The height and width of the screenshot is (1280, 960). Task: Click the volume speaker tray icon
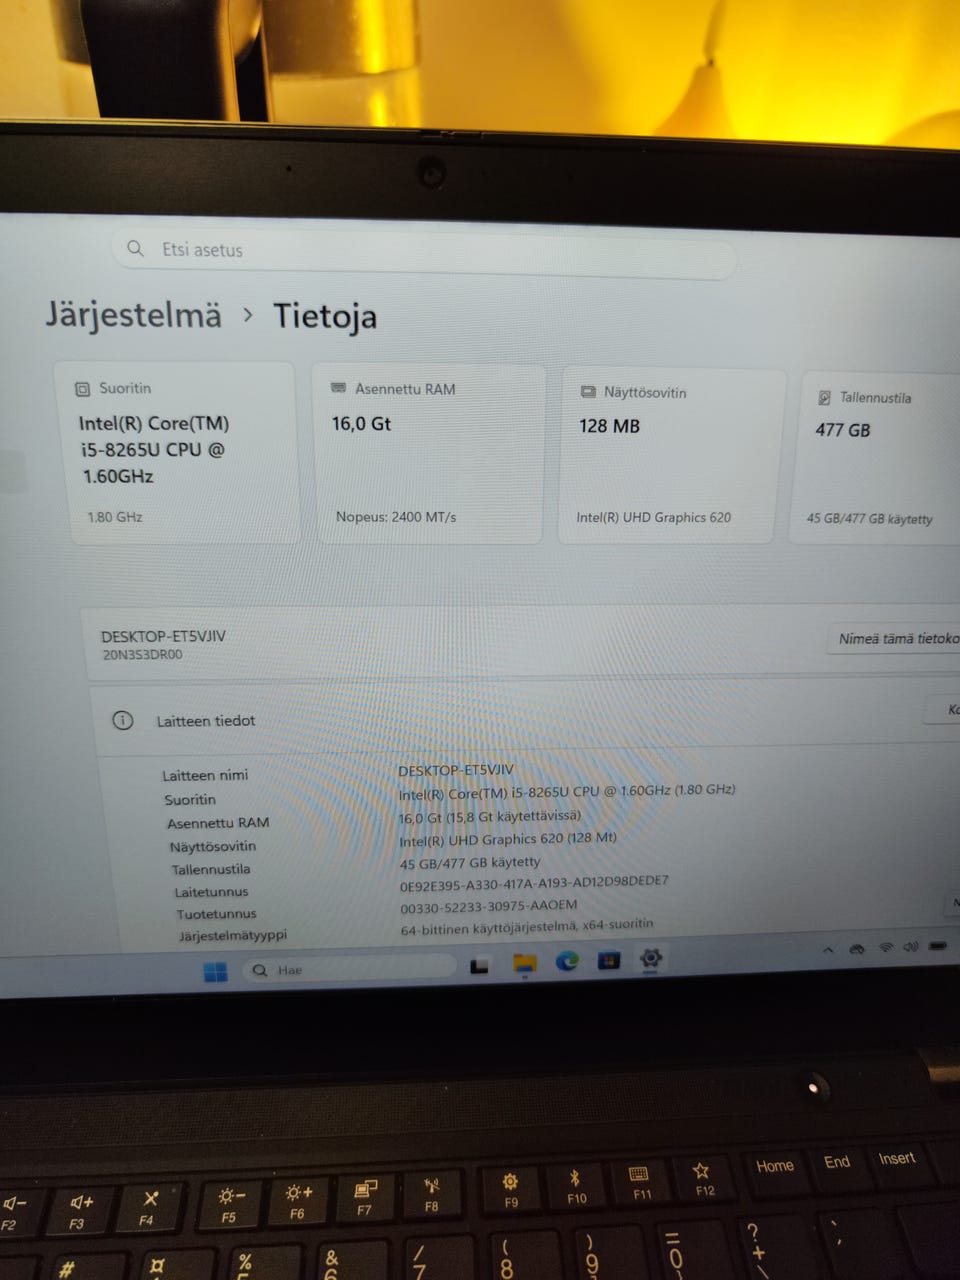click(x=911, y=946)
